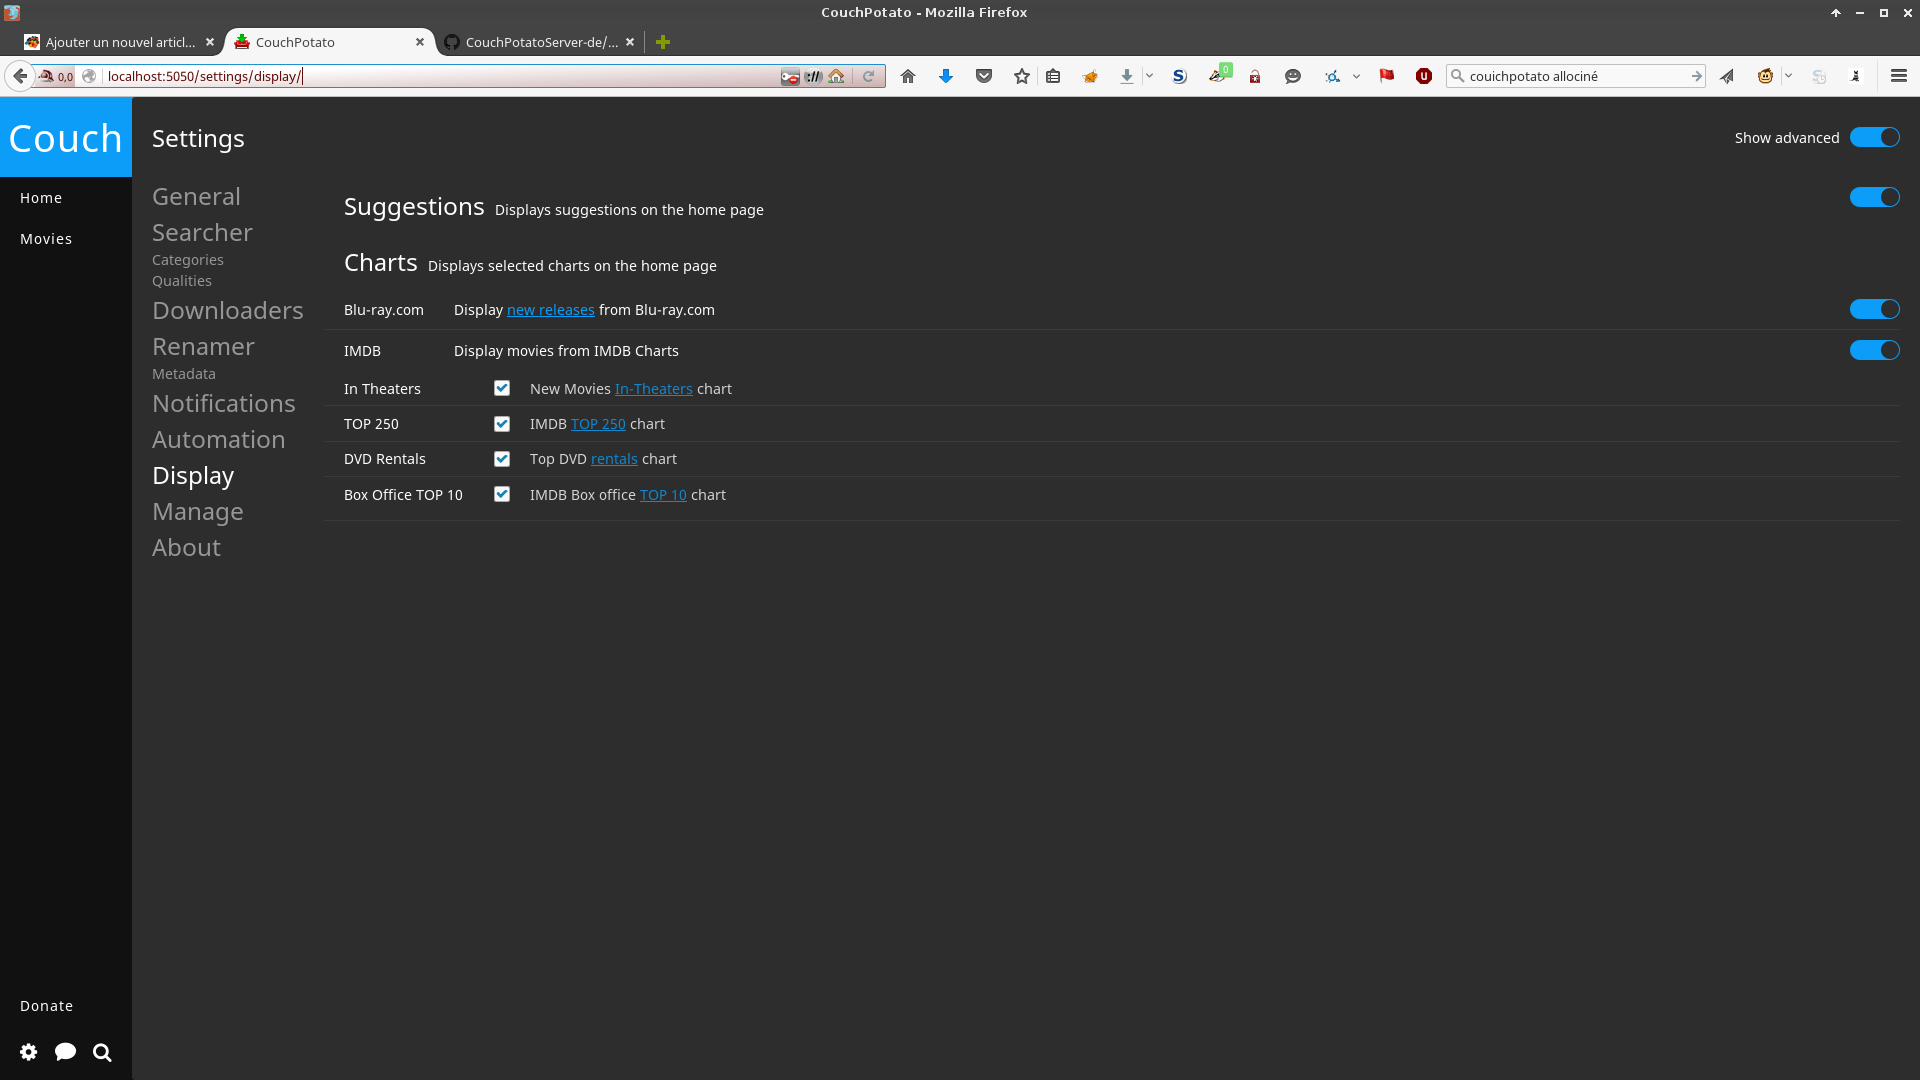The image size is (1920, 1080).
Task: Click the orange bird extension icon
Action: pos(1091,76)
